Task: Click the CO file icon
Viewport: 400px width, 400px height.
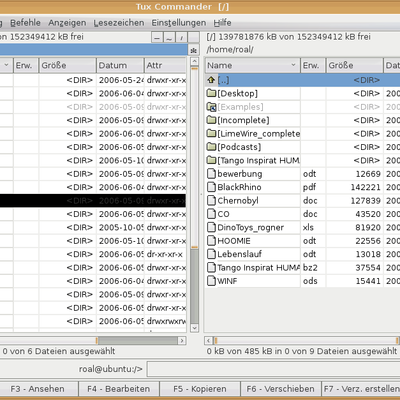Action: click(x=211, y=214)
